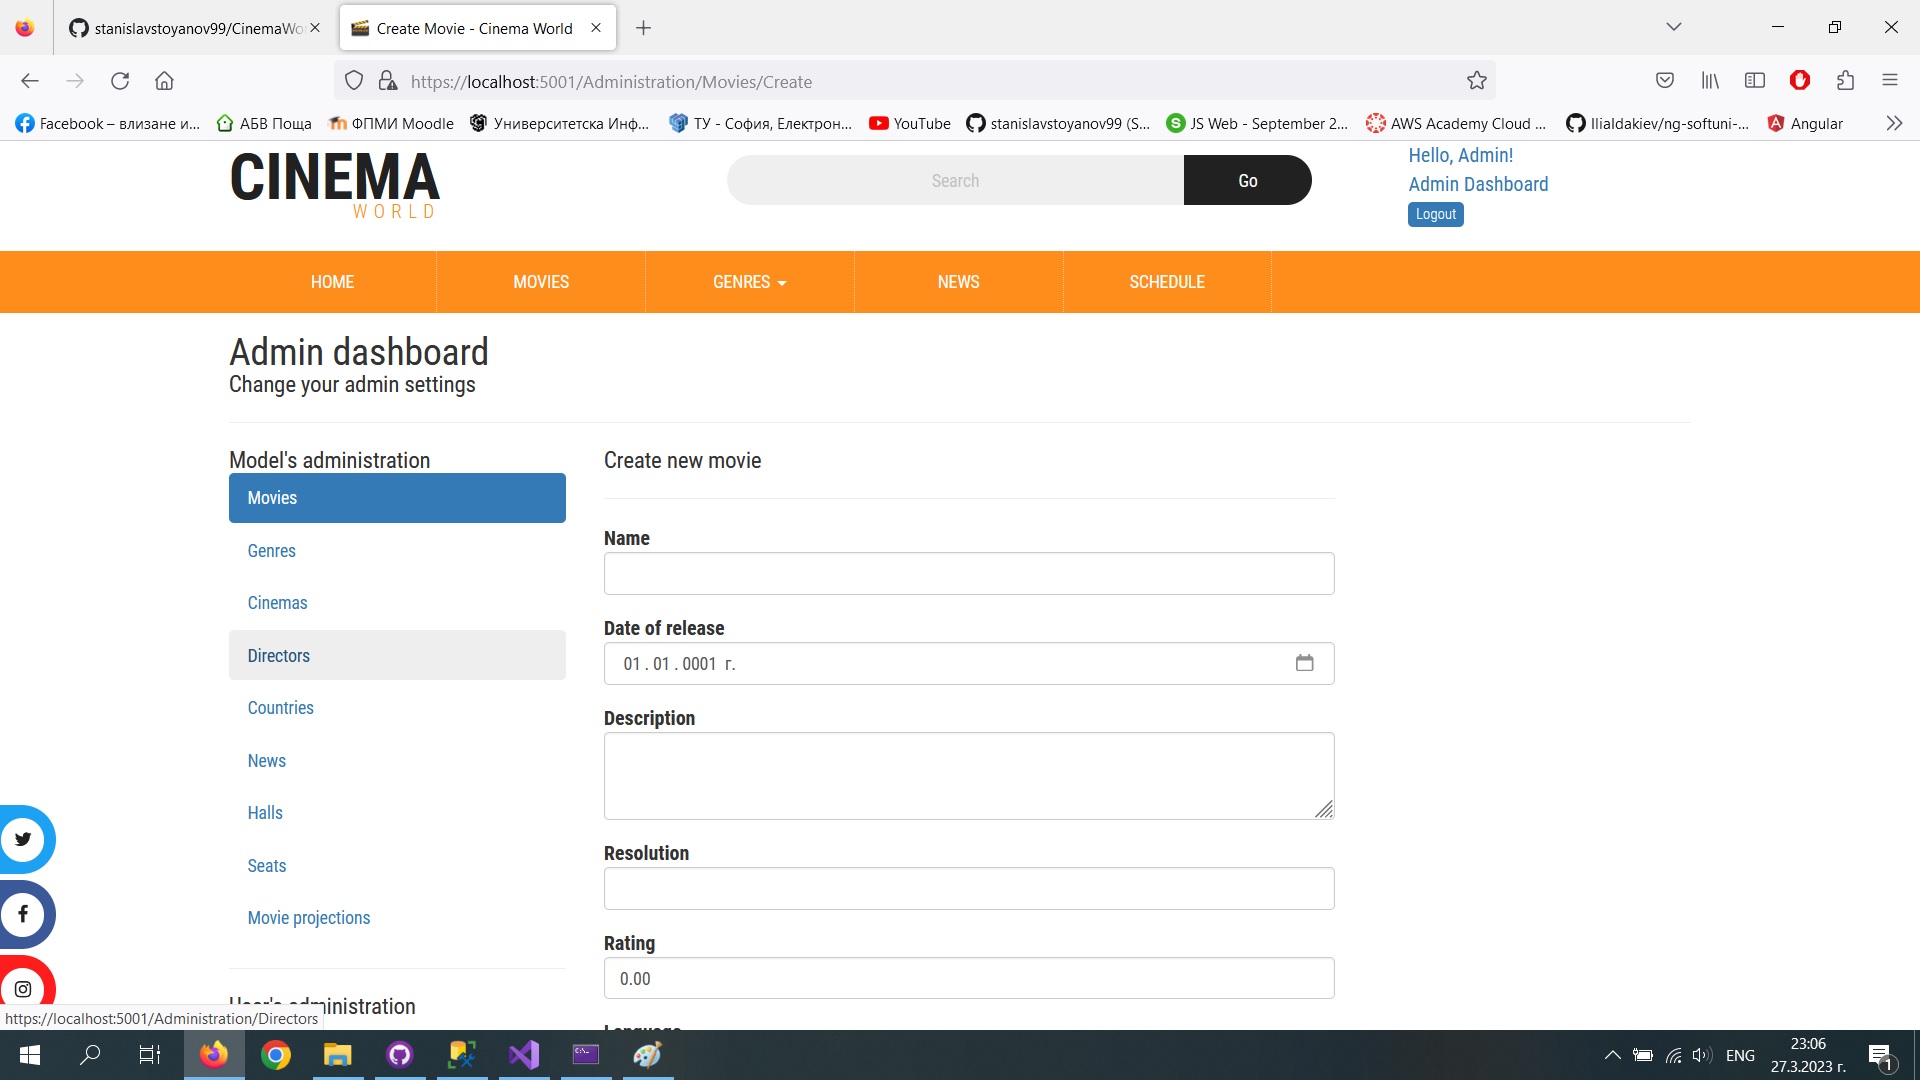Open Hello, Admin! profile link

[x=1460, y=155]
